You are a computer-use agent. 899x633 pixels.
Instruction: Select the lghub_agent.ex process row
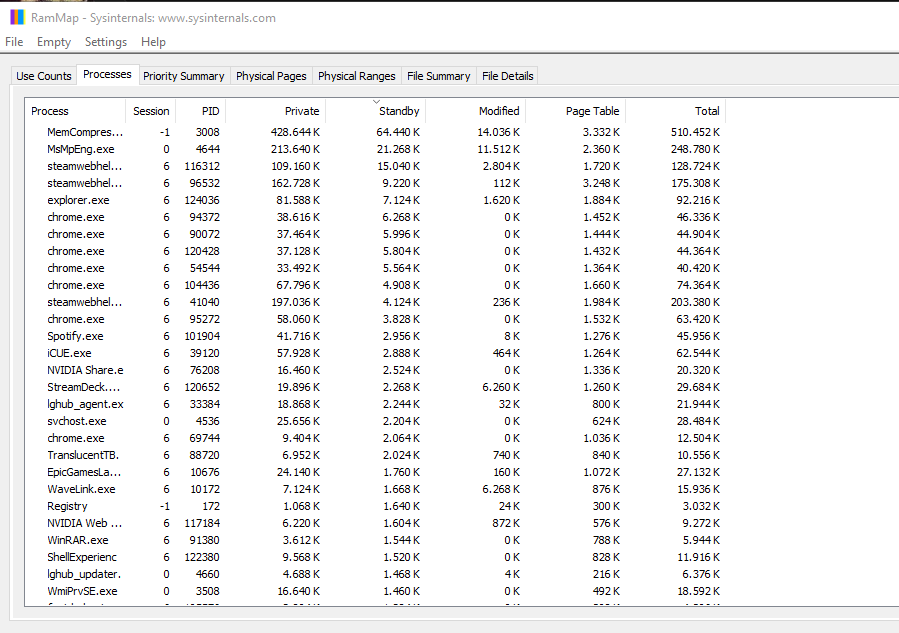click(376, 404)
